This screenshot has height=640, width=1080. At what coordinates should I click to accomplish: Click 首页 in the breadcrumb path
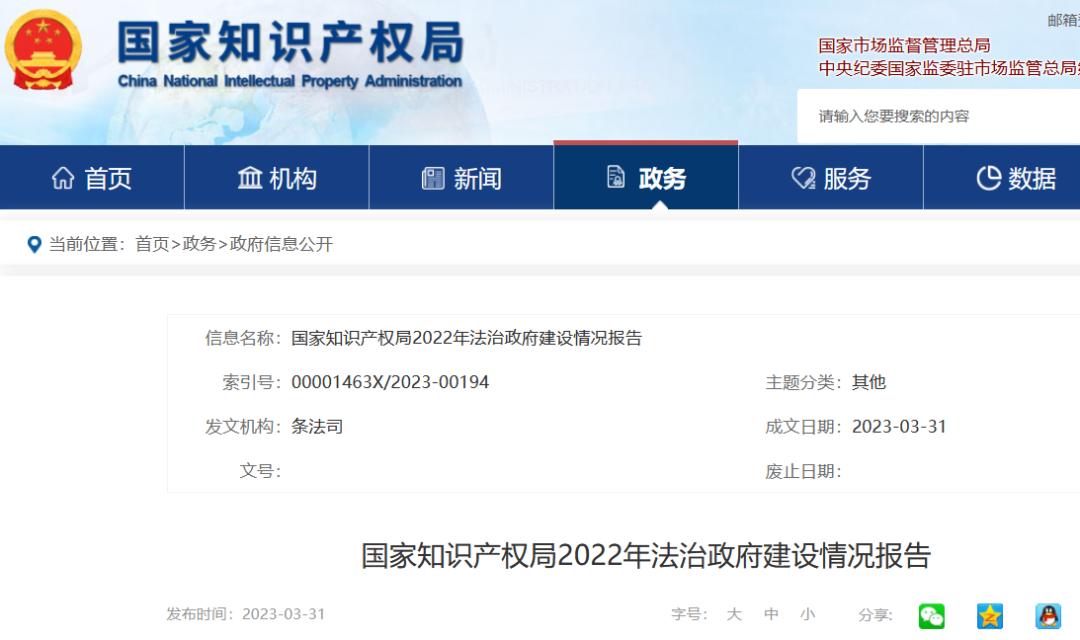(x=152, y=244)
